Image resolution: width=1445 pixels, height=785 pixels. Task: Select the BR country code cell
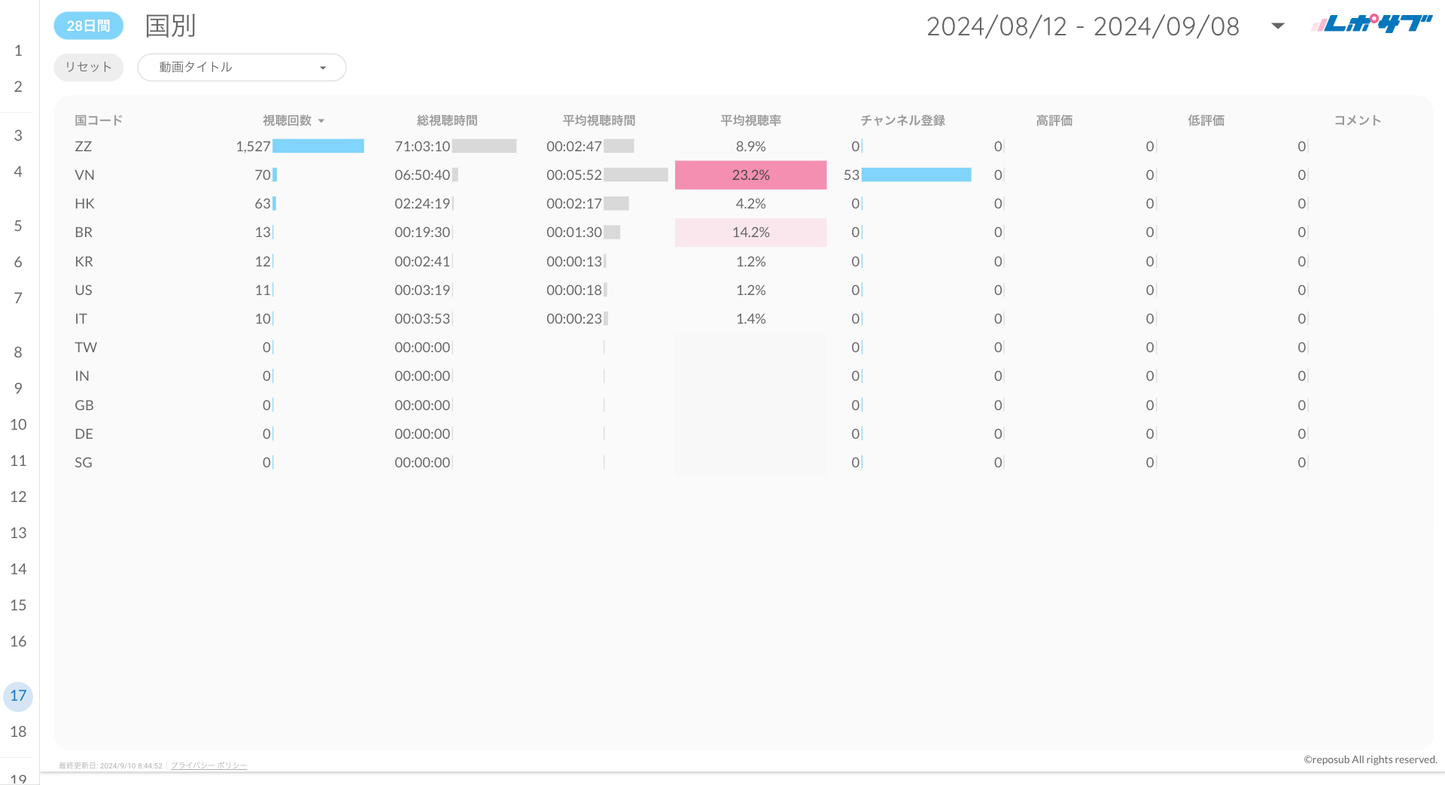(x=83, y=232)
